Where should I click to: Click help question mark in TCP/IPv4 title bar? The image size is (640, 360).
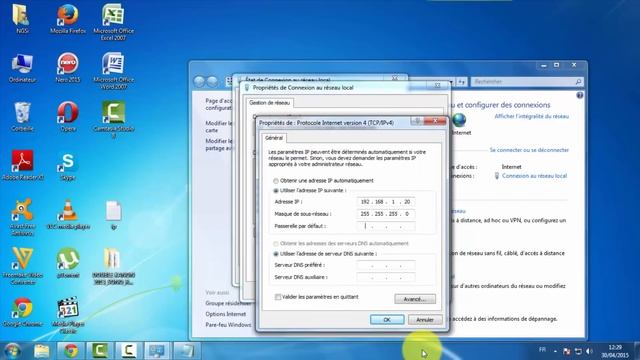[x=417, y=121]
